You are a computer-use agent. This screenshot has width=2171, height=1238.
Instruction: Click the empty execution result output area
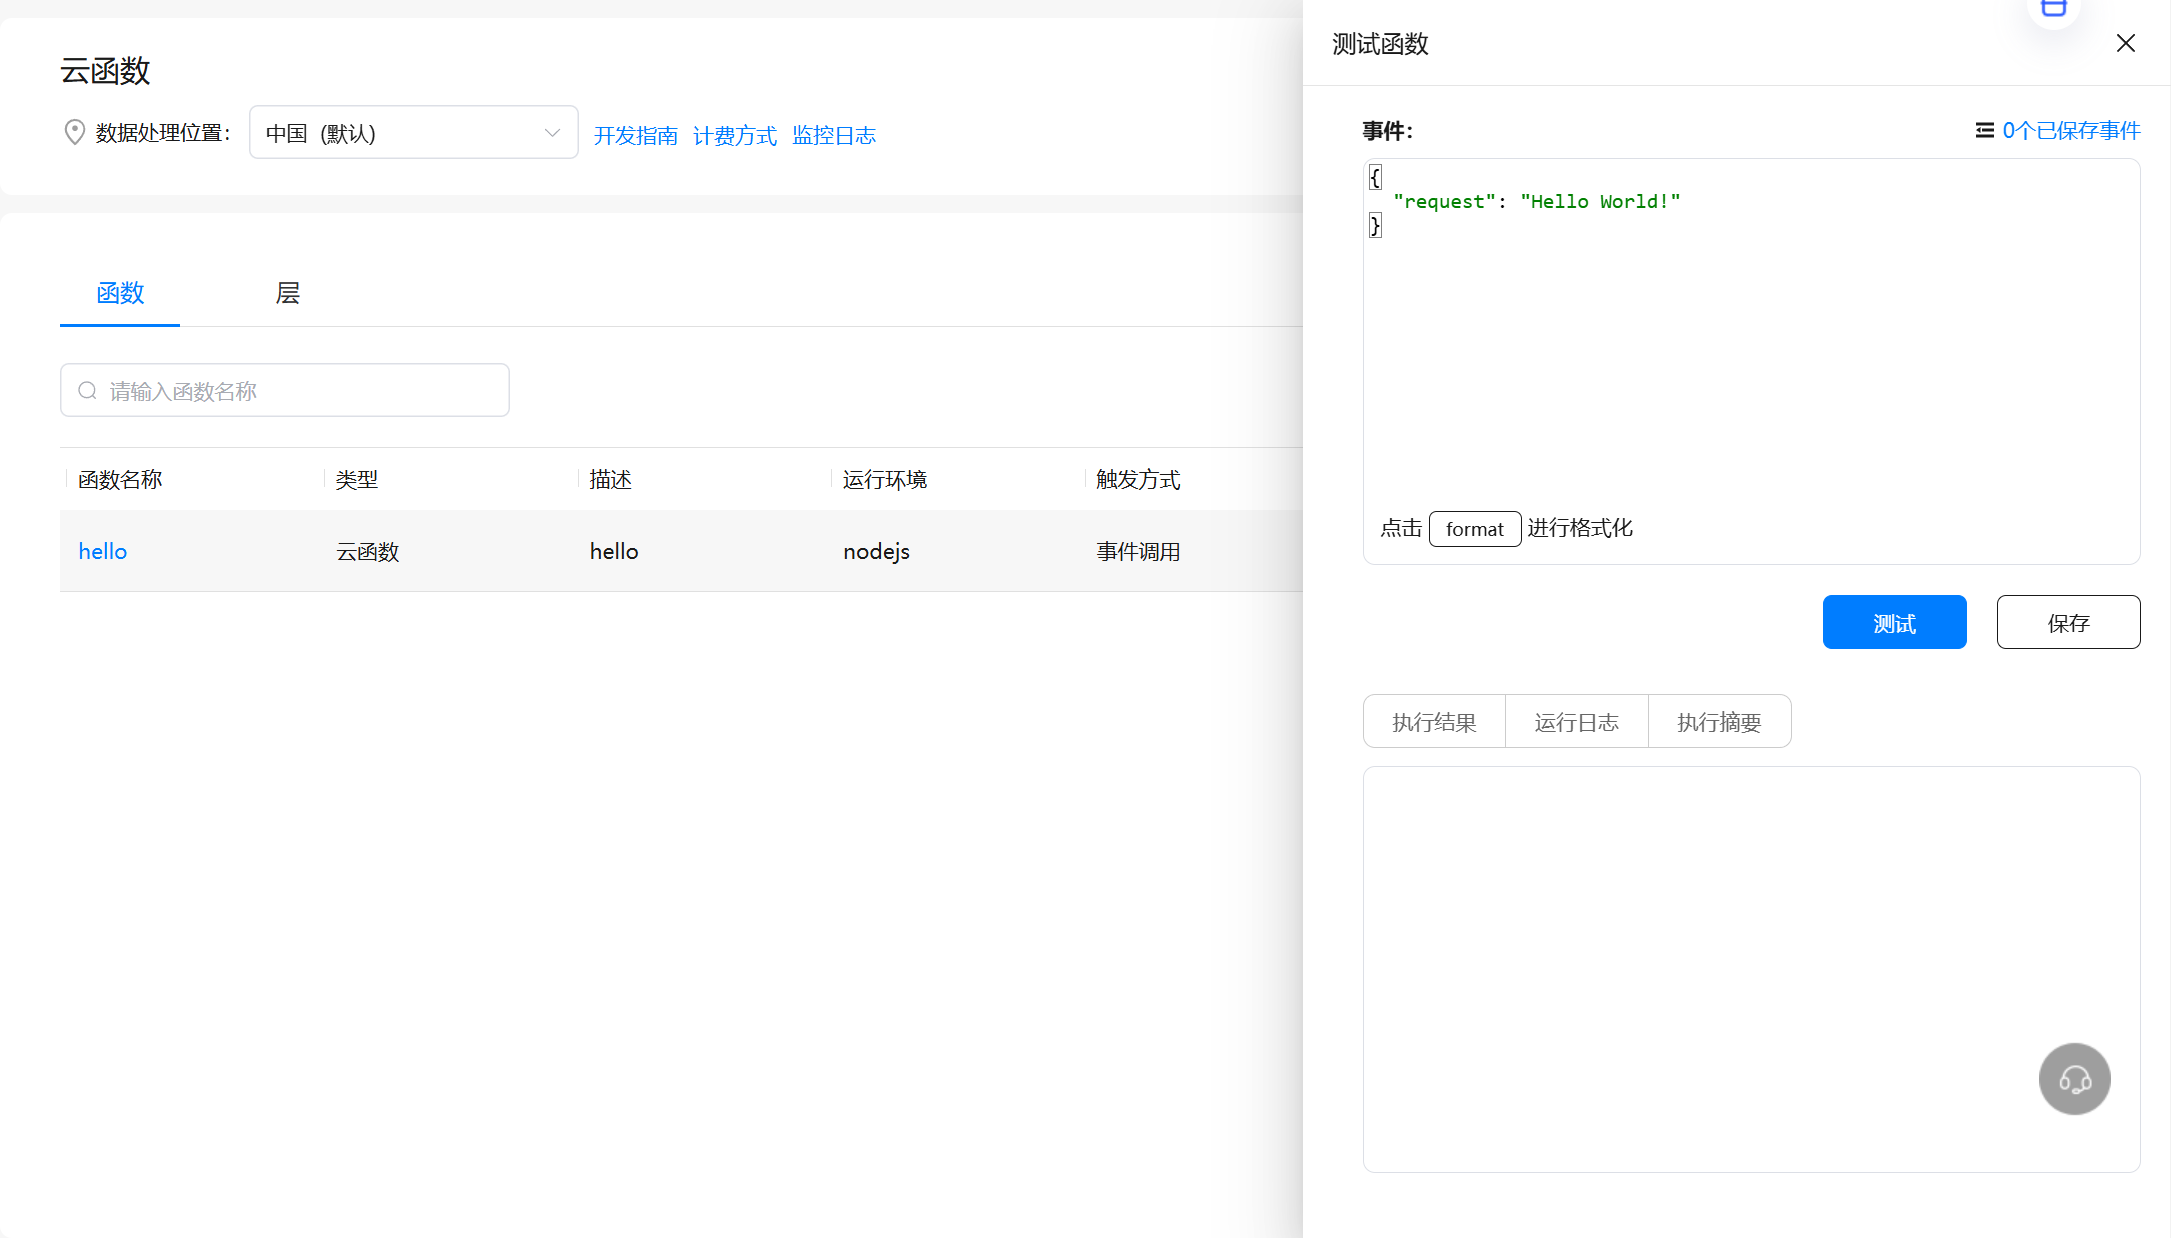point(1752,969)
